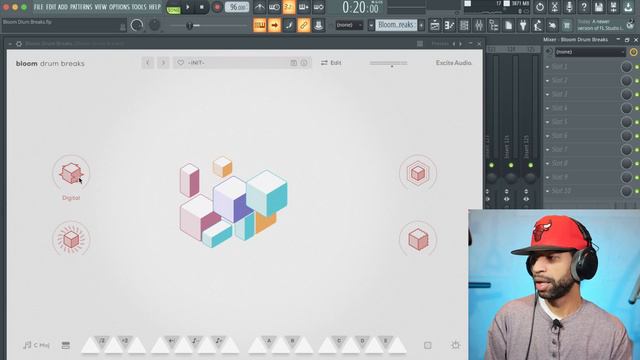This screenshot has height=360, width=640.
Task: Open the EDIT menu
Action: coord(51,7)
